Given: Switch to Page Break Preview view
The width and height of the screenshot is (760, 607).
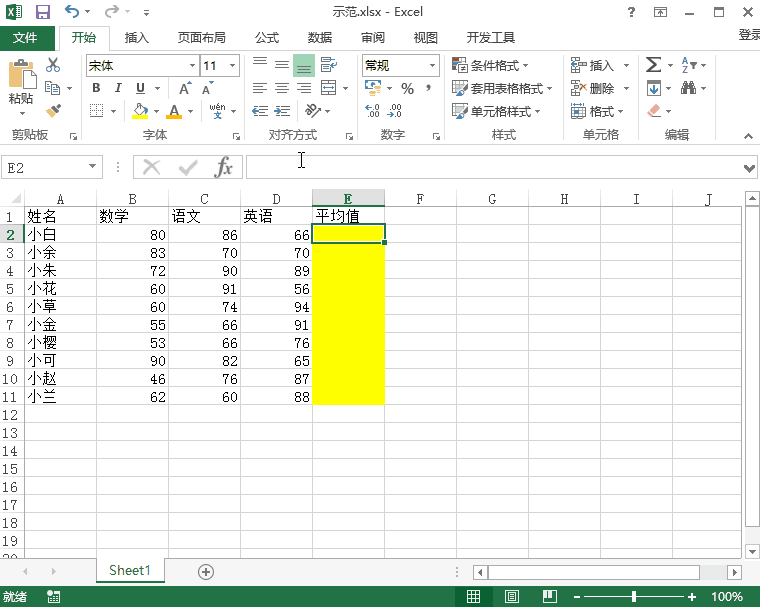Looking at the screenshot, I should pos(549,596).
